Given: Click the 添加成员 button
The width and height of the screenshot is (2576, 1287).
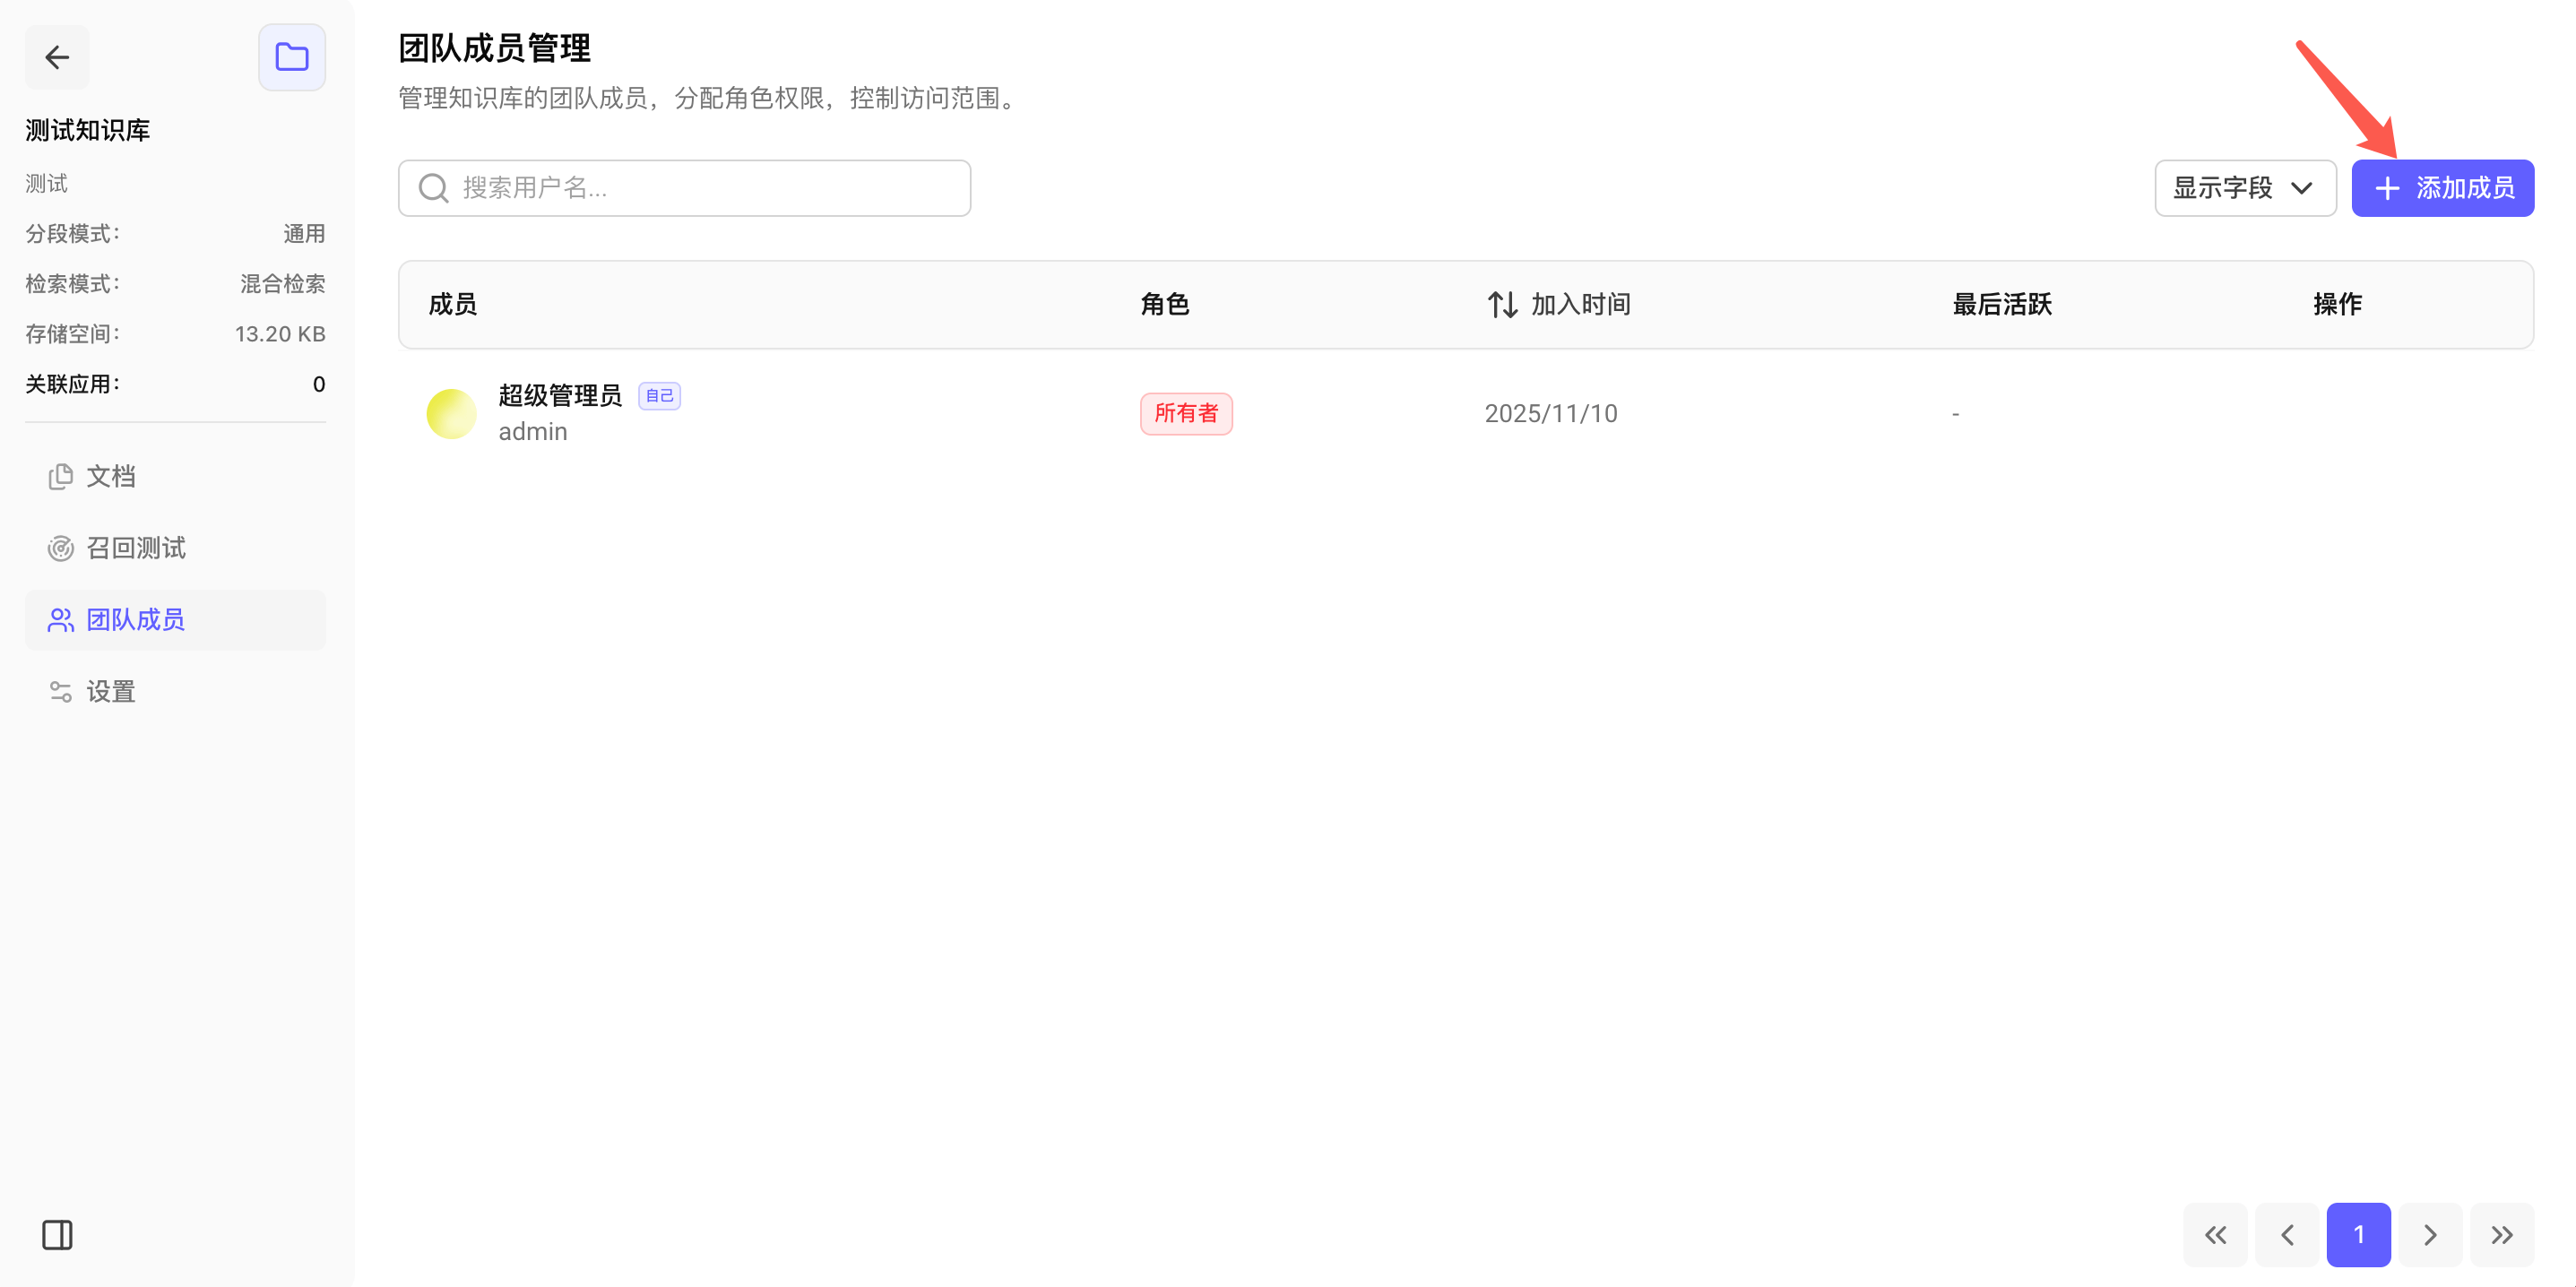Looking at the screenshot, I should click(2442, 188).
